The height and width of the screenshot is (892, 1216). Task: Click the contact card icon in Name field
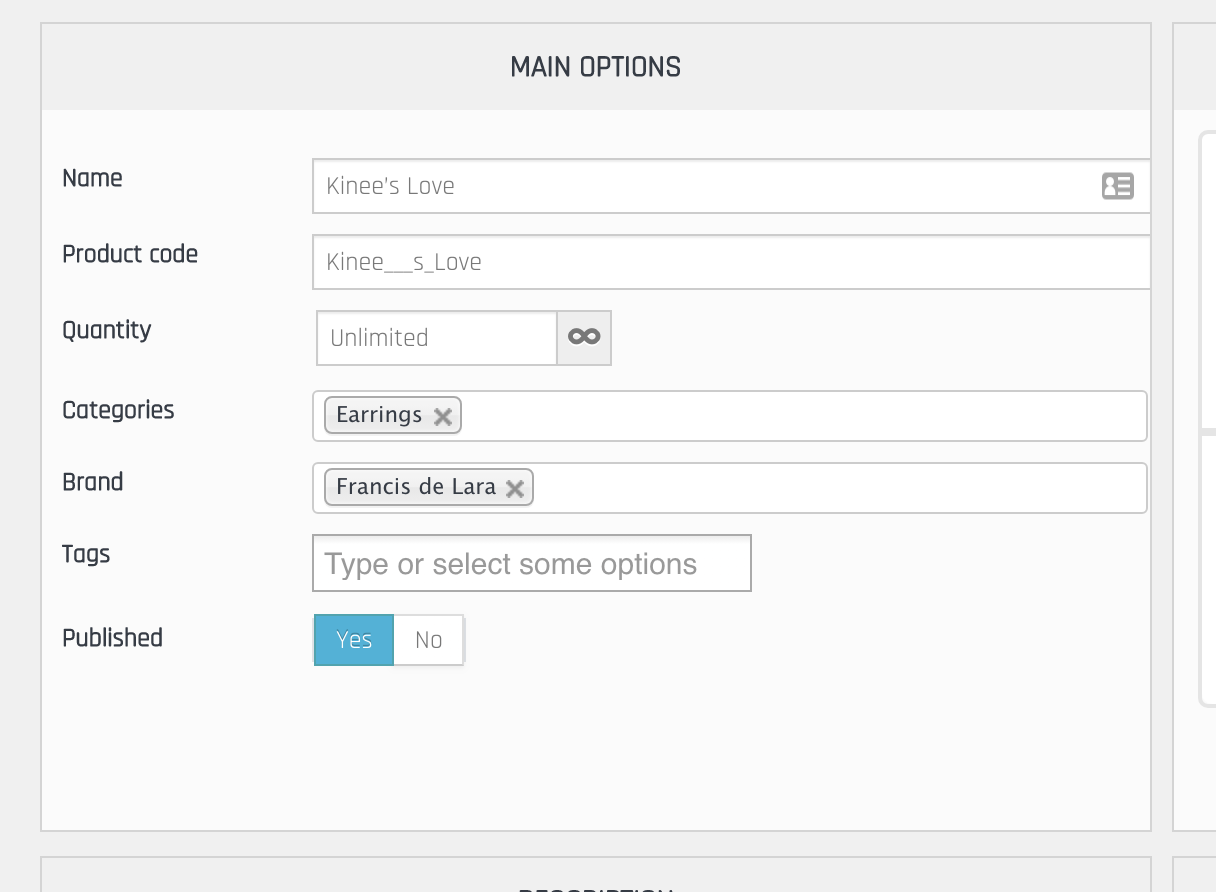(x=1117, y=186)
